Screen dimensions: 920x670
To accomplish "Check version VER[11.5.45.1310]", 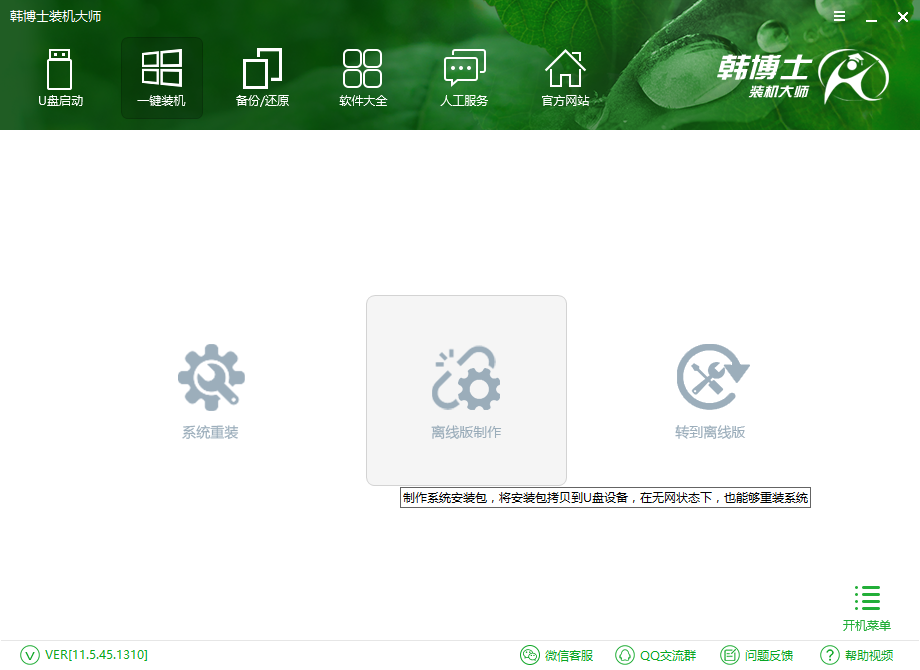I will tap(95, 655).
